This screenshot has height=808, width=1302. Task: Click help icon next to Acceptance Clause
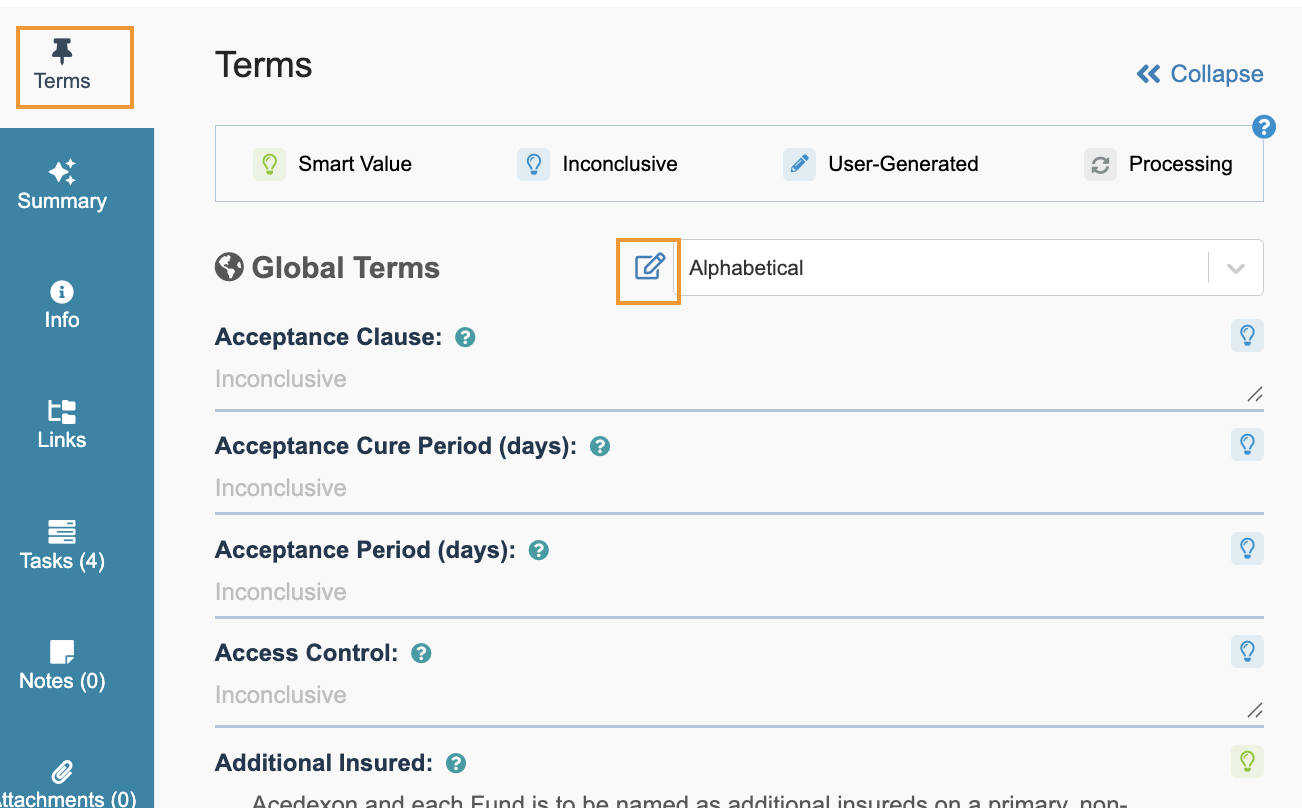click(x=465, y=338)
